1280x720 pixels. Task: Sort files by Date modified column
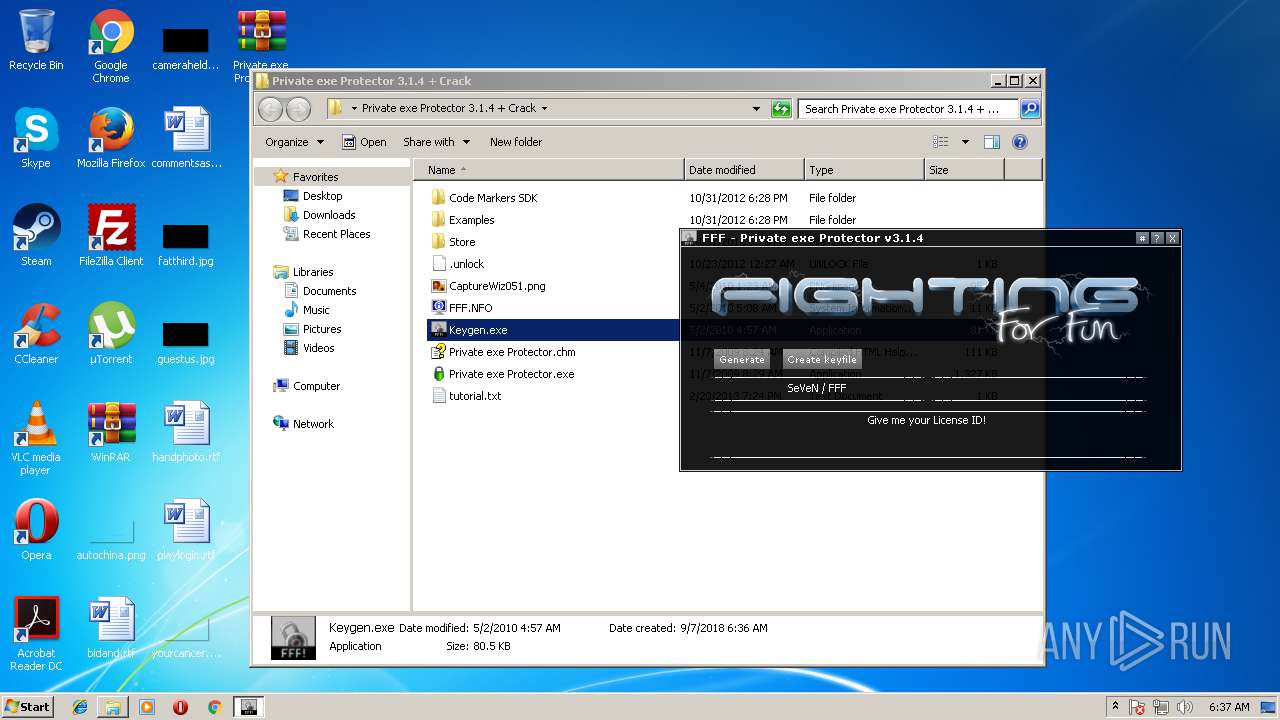click(x=744, y=170)
